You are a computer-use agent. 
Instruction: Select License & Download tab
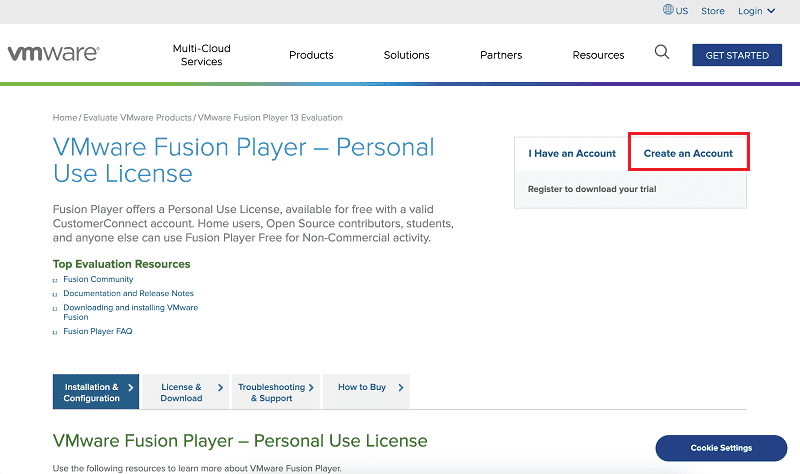pyautogui.click(x=186, y=392)
